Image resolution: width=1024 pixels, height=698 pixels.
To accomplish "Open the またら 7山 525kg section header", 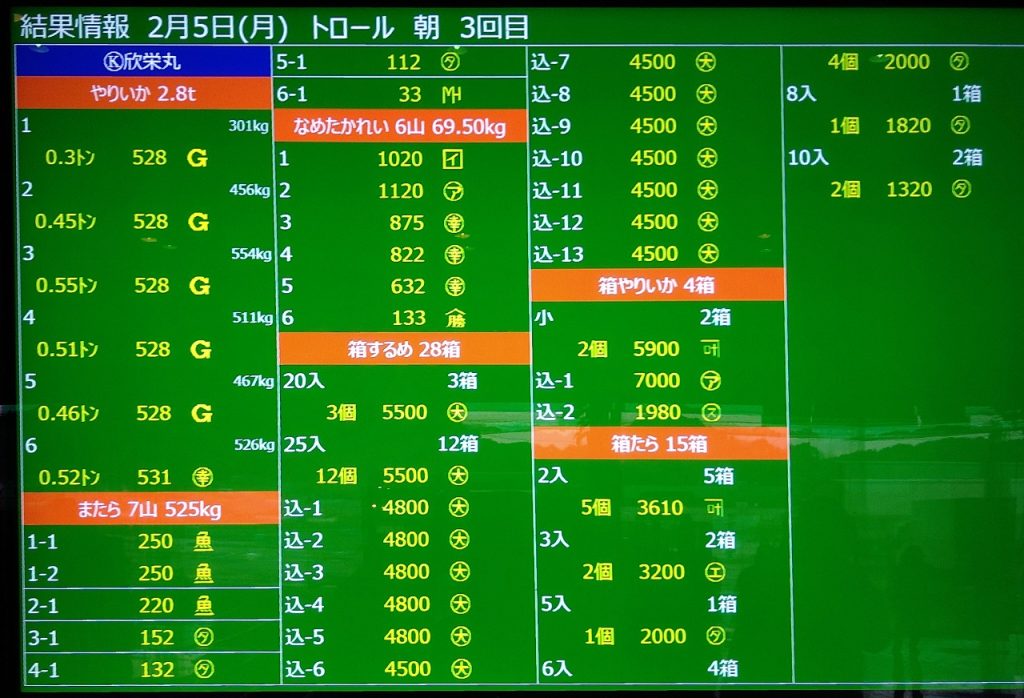I will coord(149,509).
